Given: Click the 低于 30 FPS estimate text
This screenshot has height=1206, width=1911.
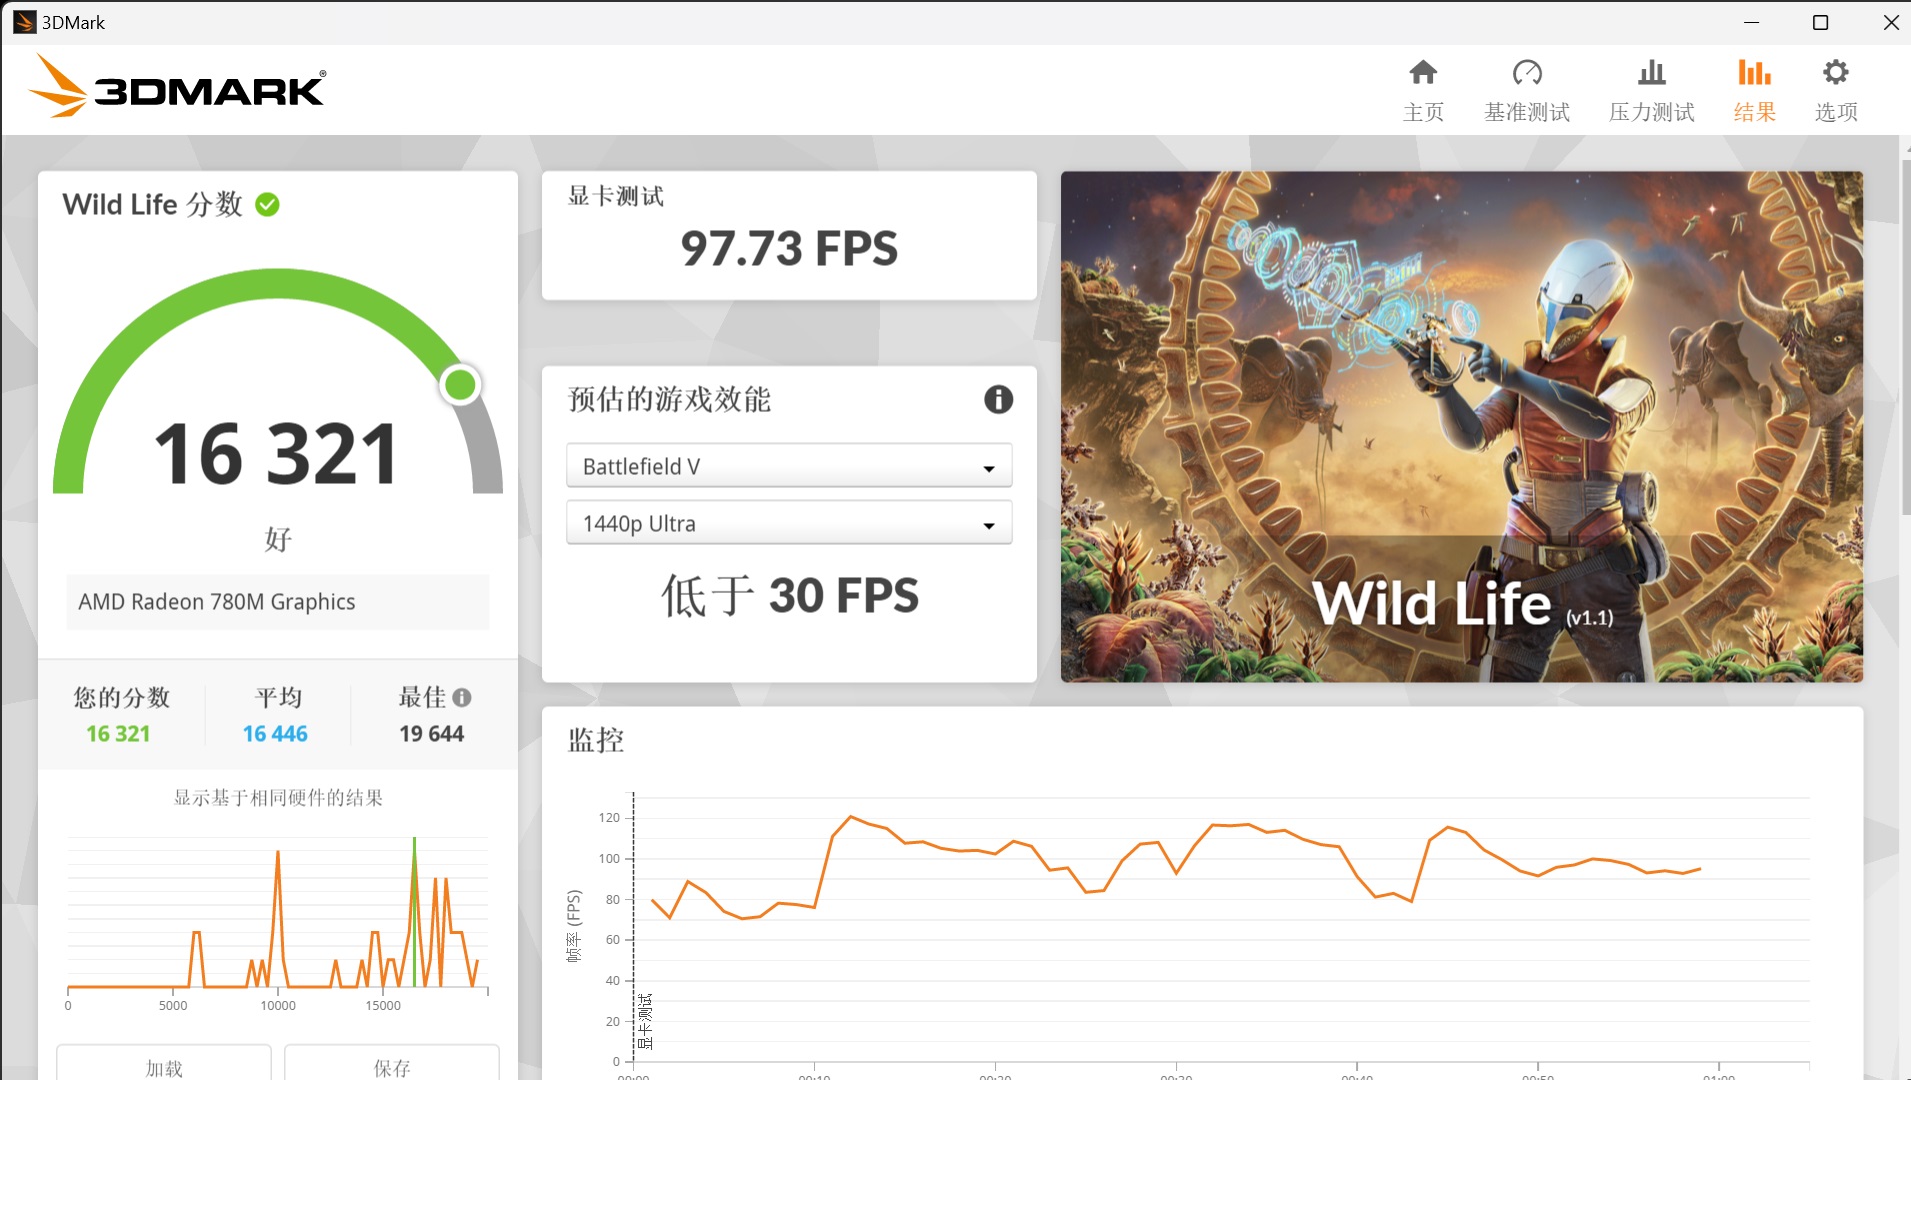Looking at the screenshot, I should (x=789, y=595).
